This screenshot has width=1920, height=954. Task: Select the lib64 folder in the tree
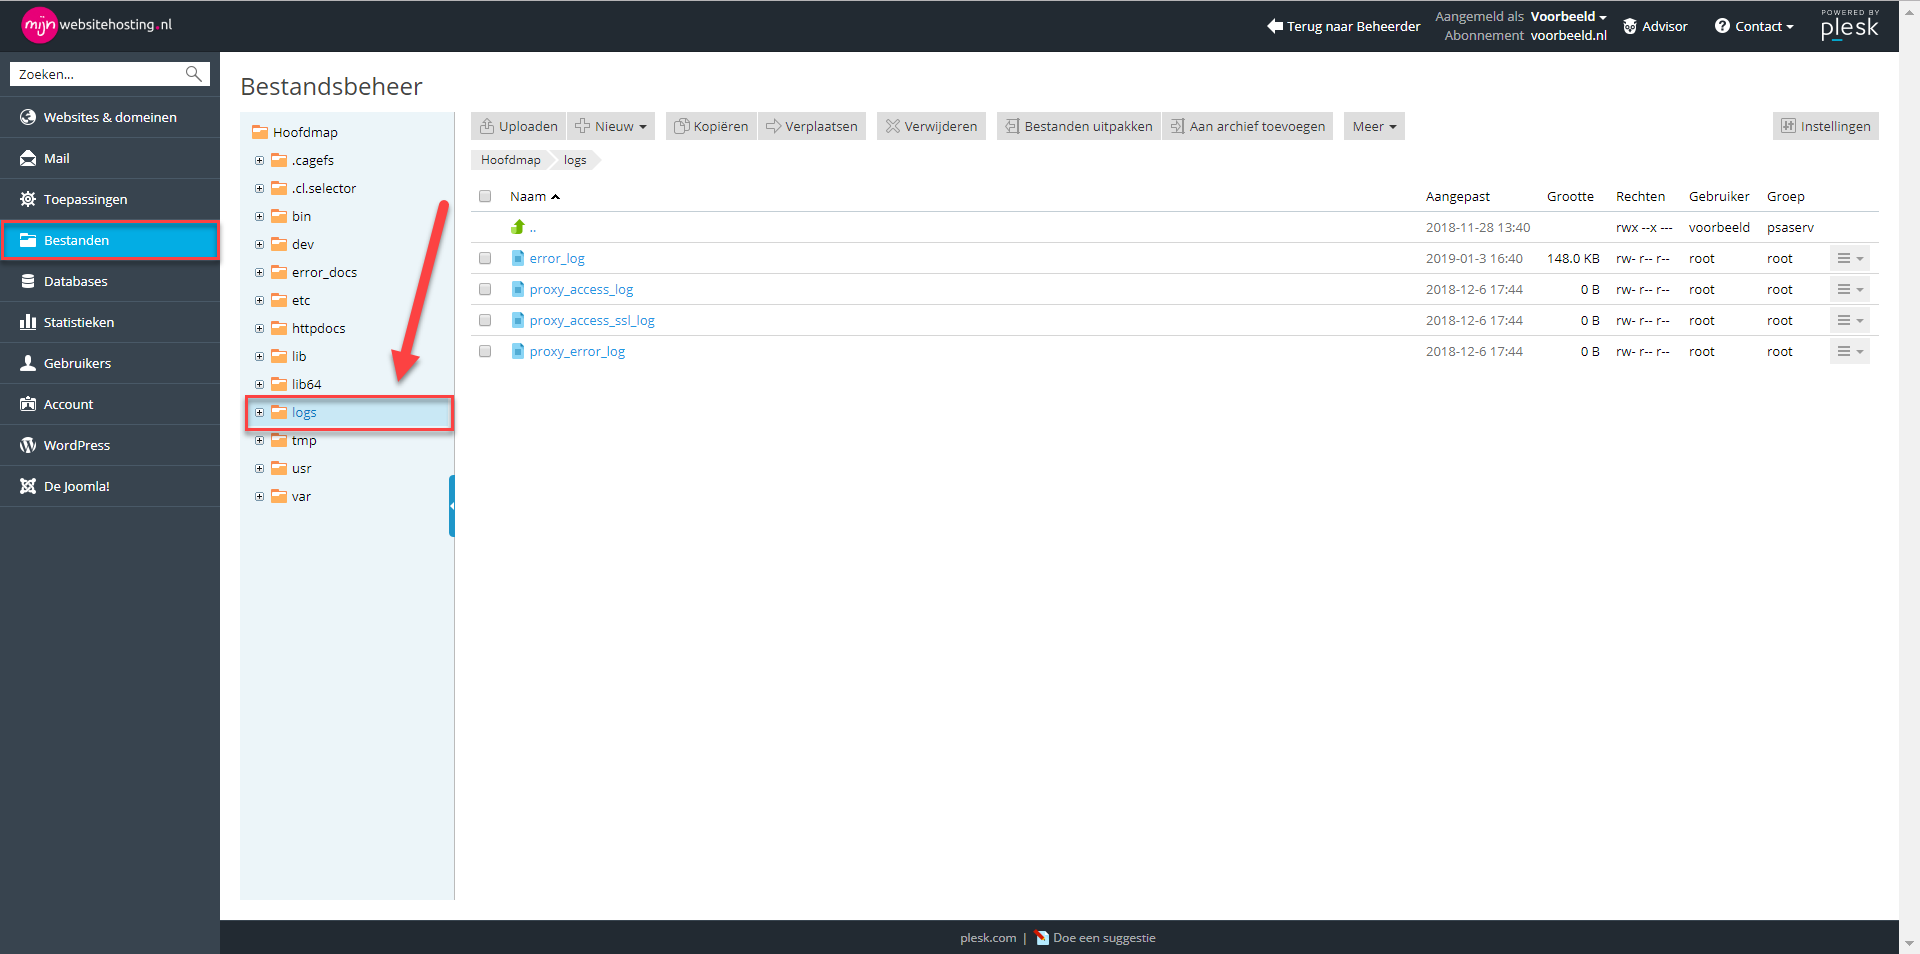click(306, 384)
